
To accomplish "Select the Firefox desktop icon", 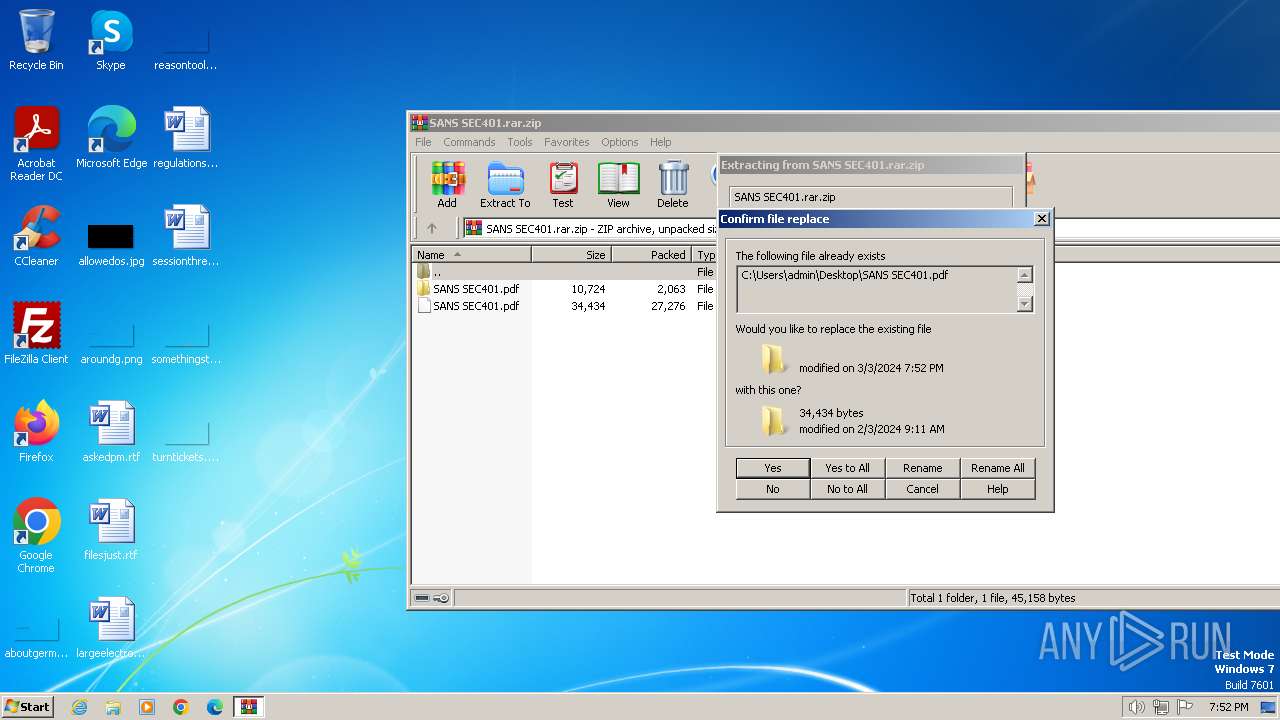I will click(36, 432).
